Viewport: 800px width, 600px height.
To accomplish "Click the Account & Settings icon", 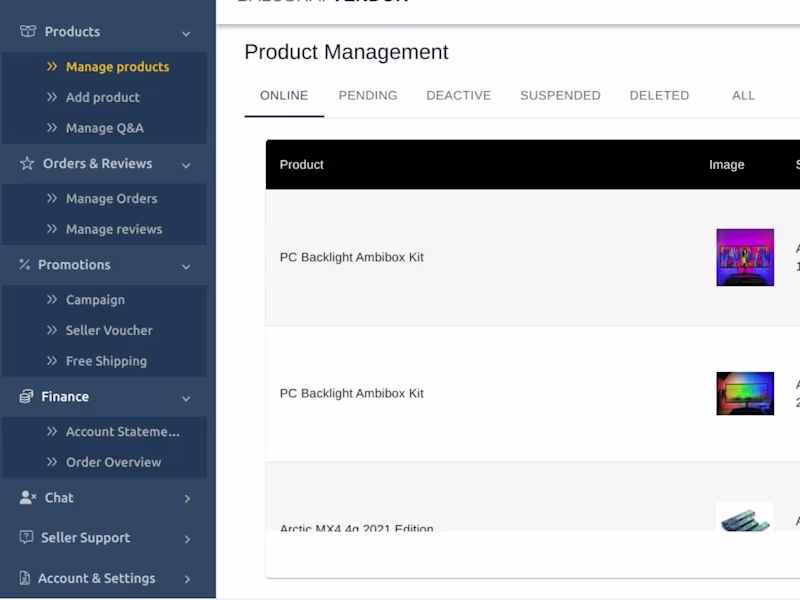I will pos(25,578).
